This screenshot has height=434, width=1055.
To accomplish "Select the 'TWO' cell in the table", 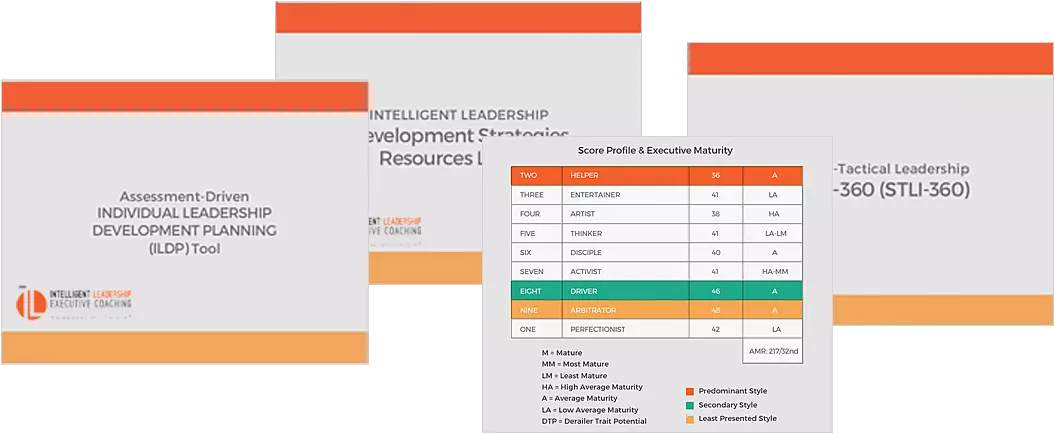I will [536, 176].
